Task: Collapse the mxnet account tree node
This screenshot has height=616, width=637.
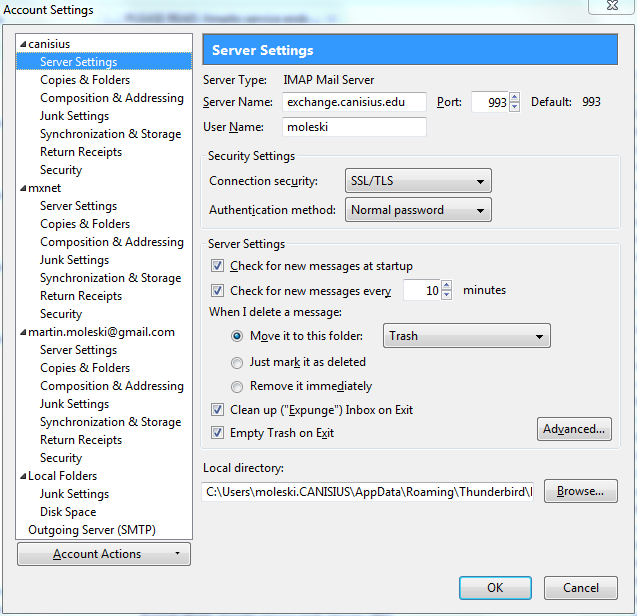Action: tap(23, 188)
